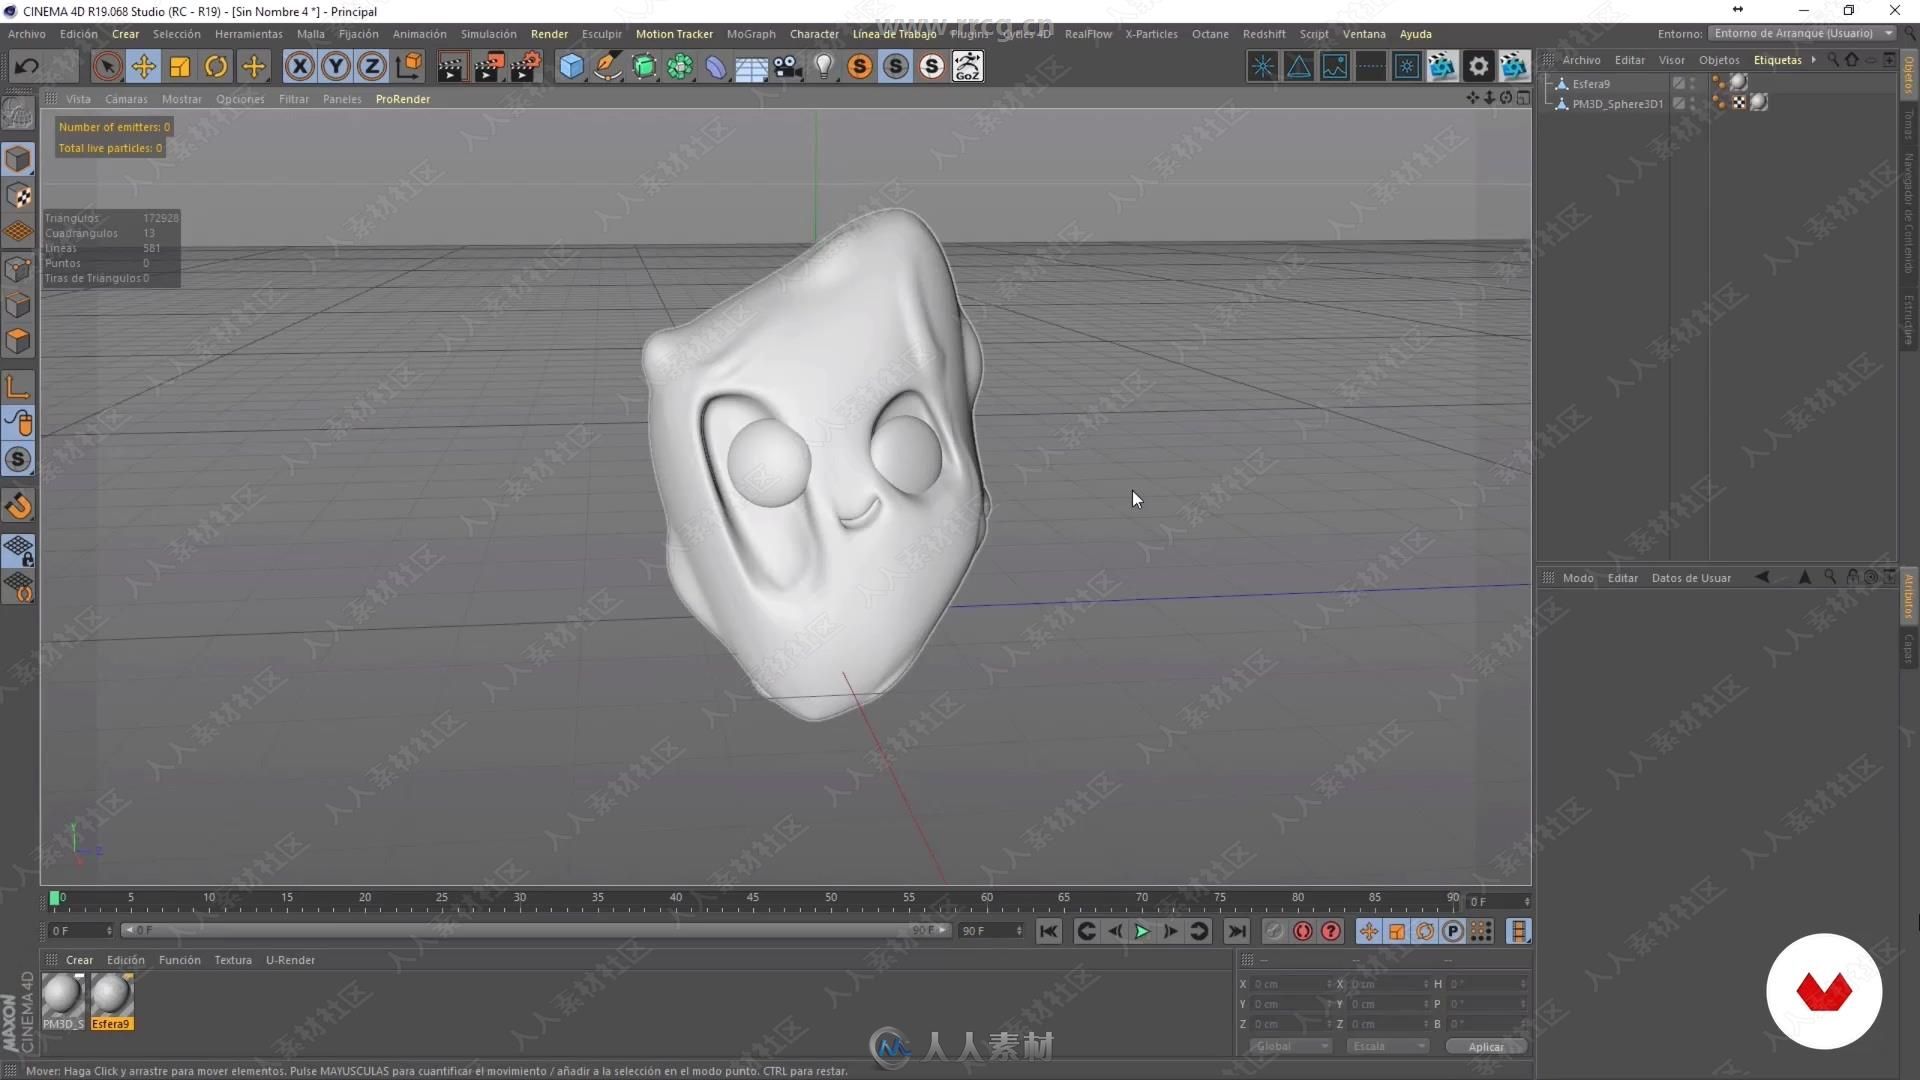Toggle Autokeying red button

click(1302, 932)
